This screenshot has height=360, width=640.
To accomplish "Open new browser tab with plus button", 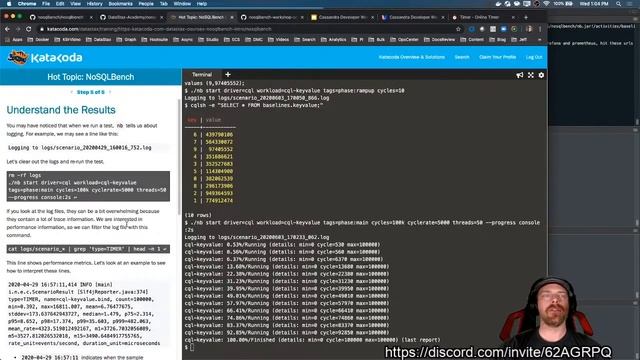I will click(526, 17).
